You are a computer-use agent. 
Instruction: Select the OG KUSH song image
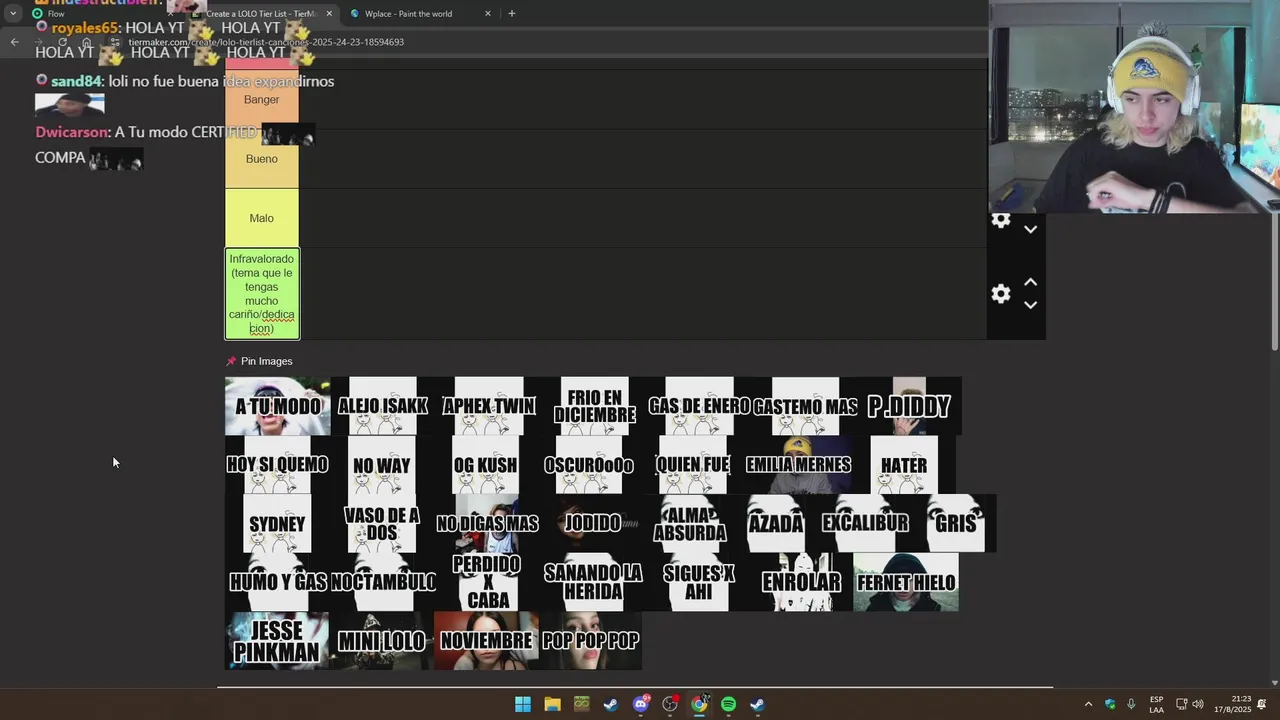pyautogui.click(x=485, y=465)
